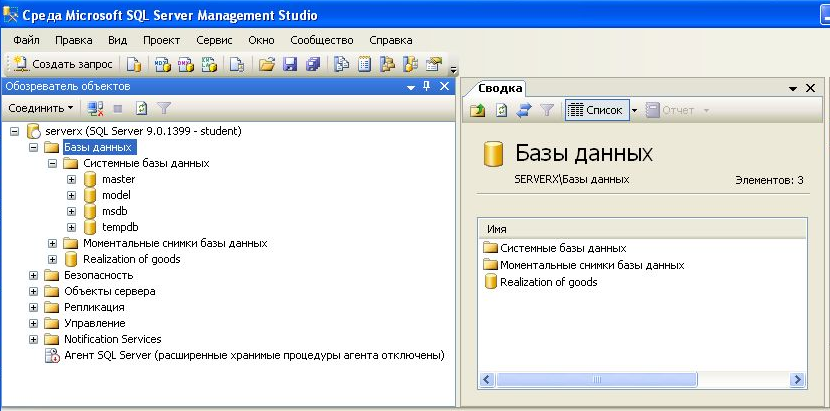Click the right scroll arrow in Сводка list

(x=797, y=379)
